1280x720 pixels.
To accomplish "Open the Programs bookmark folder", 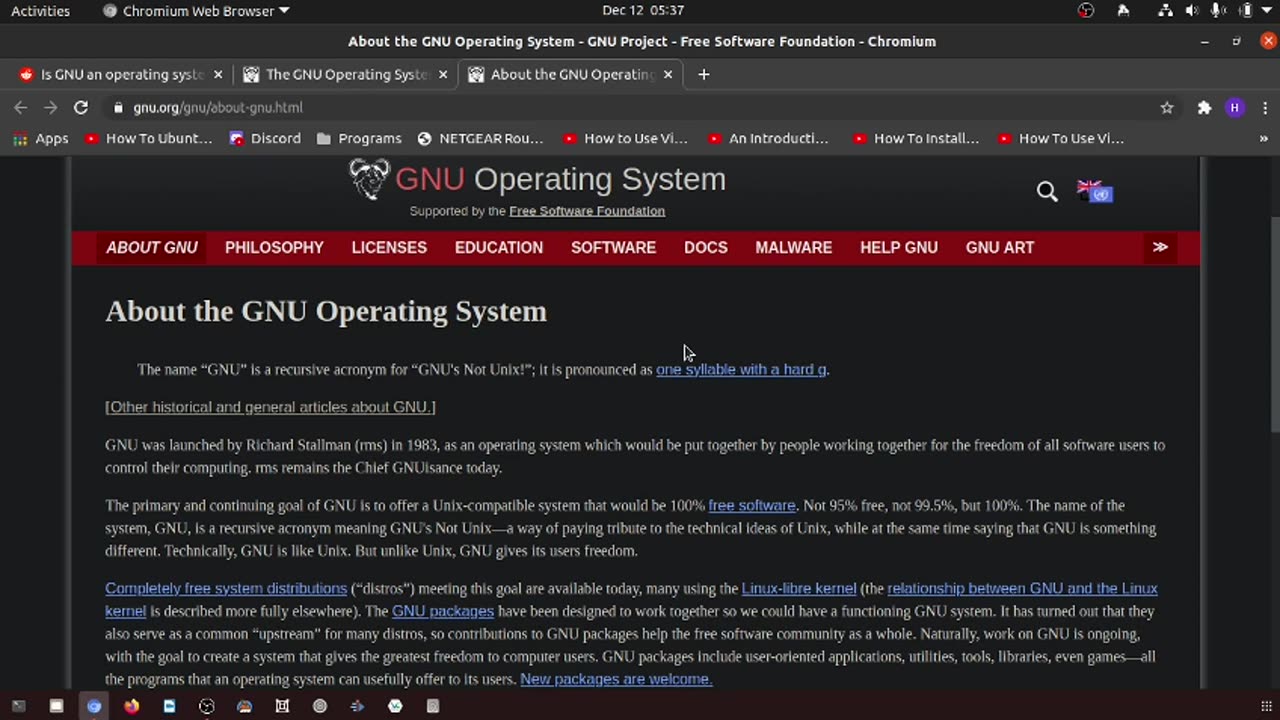I will point(359,138).
